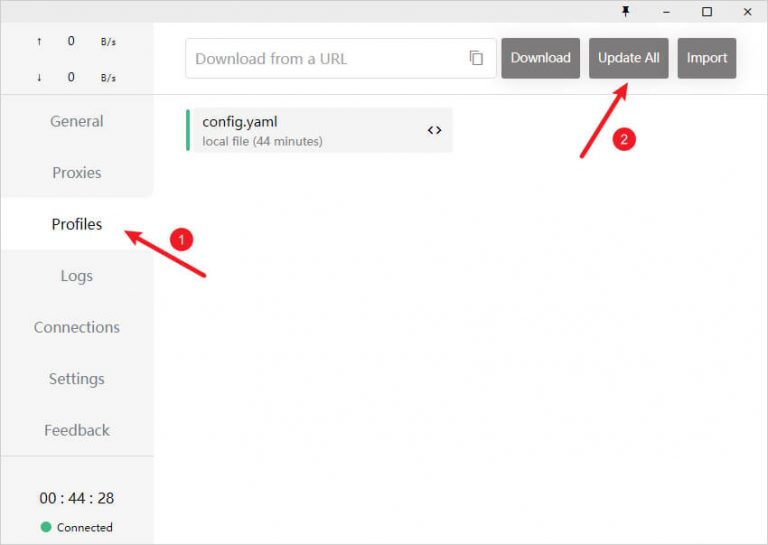Viewport: 768px width, 545px height.
Task: Click the upload speed arrow indicator
Action: coord(39,41)
